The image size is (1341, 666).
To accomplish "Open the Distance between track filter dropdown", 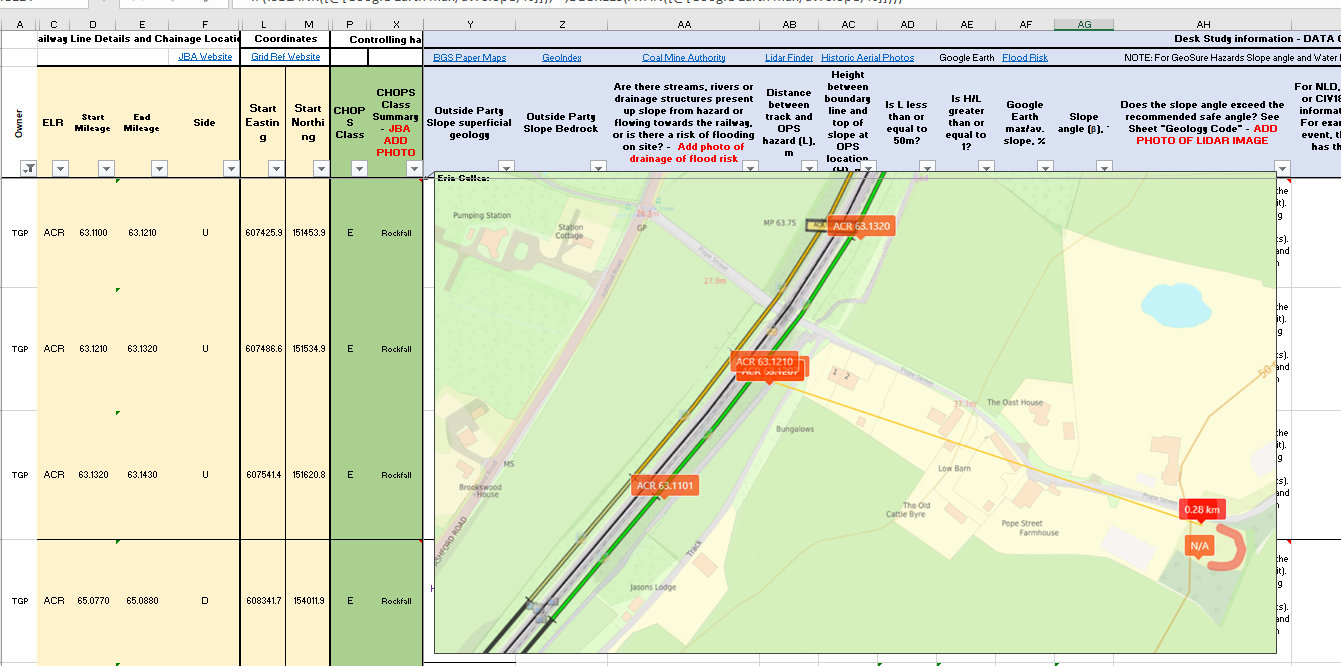I will click(809, 168).
